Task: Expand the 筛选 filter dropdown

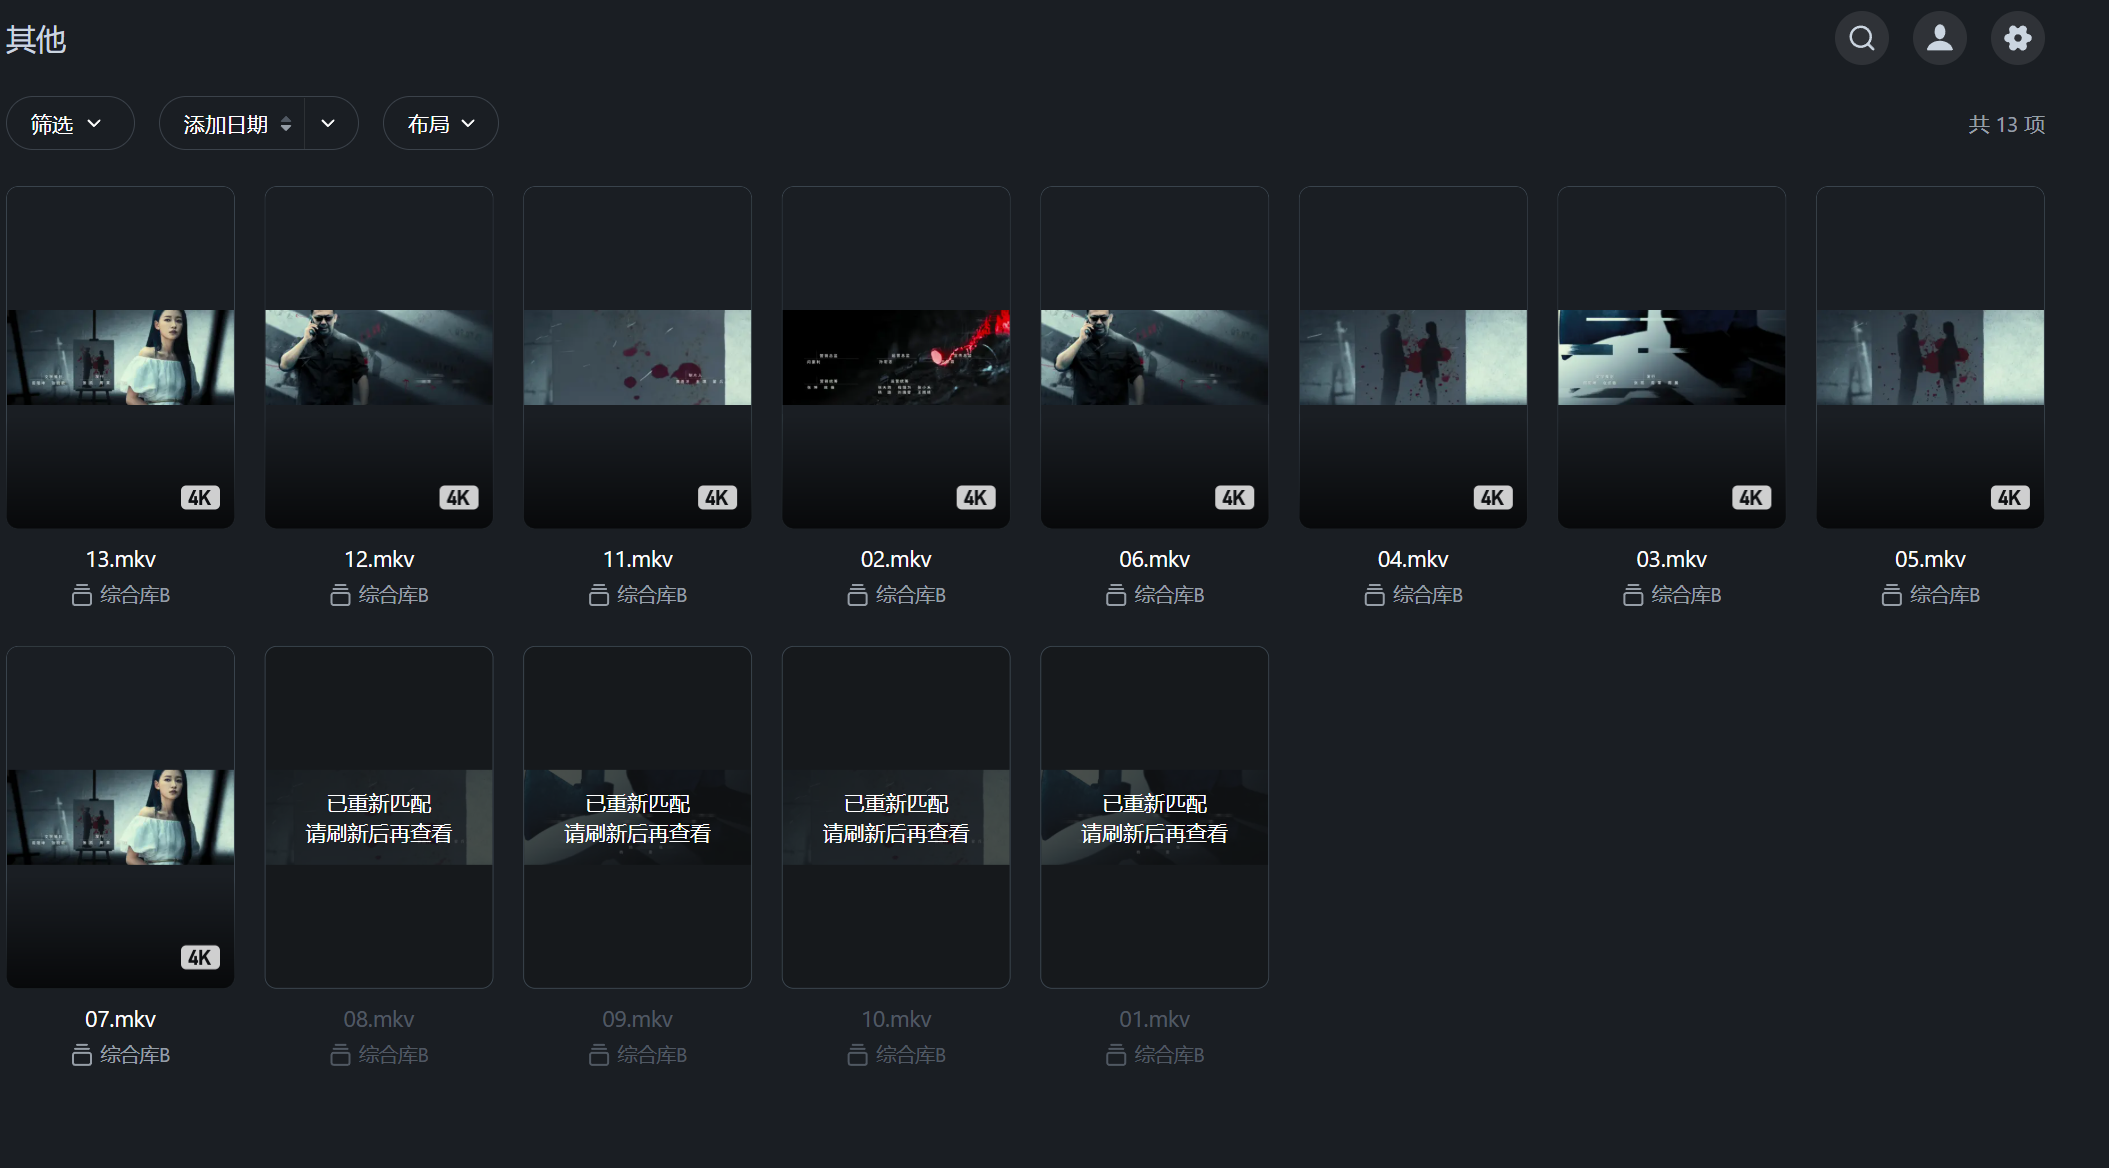Action: click(68, 124)
